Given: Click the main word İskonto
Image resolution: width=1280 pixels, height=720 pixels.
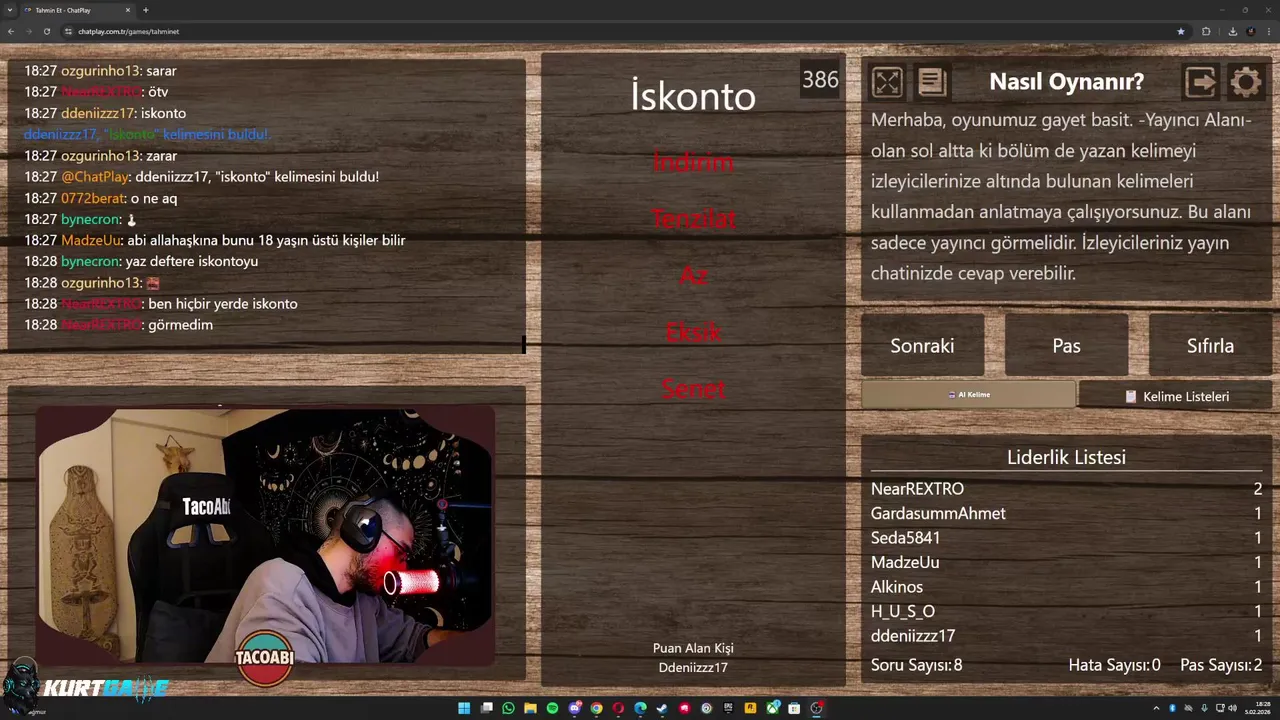Looking at the screenshot, I should pos(693,96).
